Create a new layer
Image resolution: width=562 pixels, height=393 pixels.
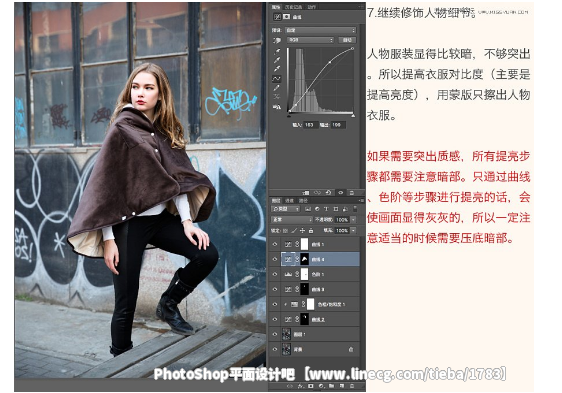(342, 386)
